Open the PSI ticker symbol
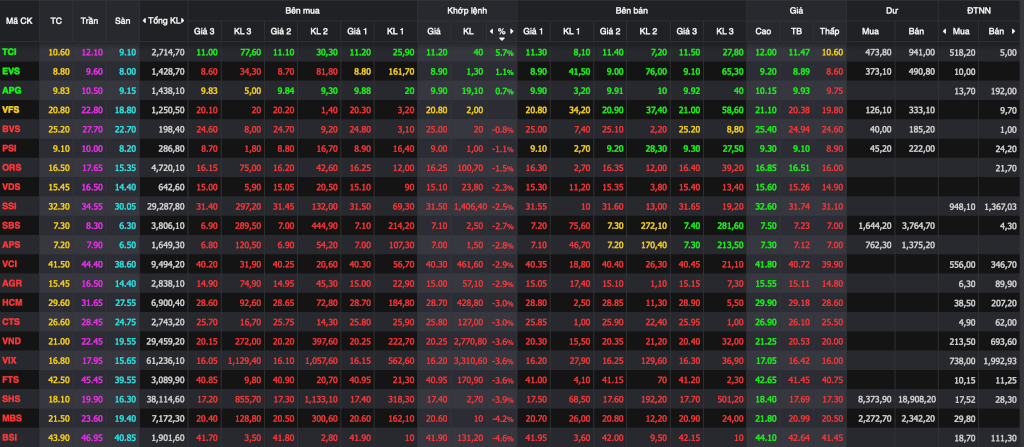 [9, 148]
